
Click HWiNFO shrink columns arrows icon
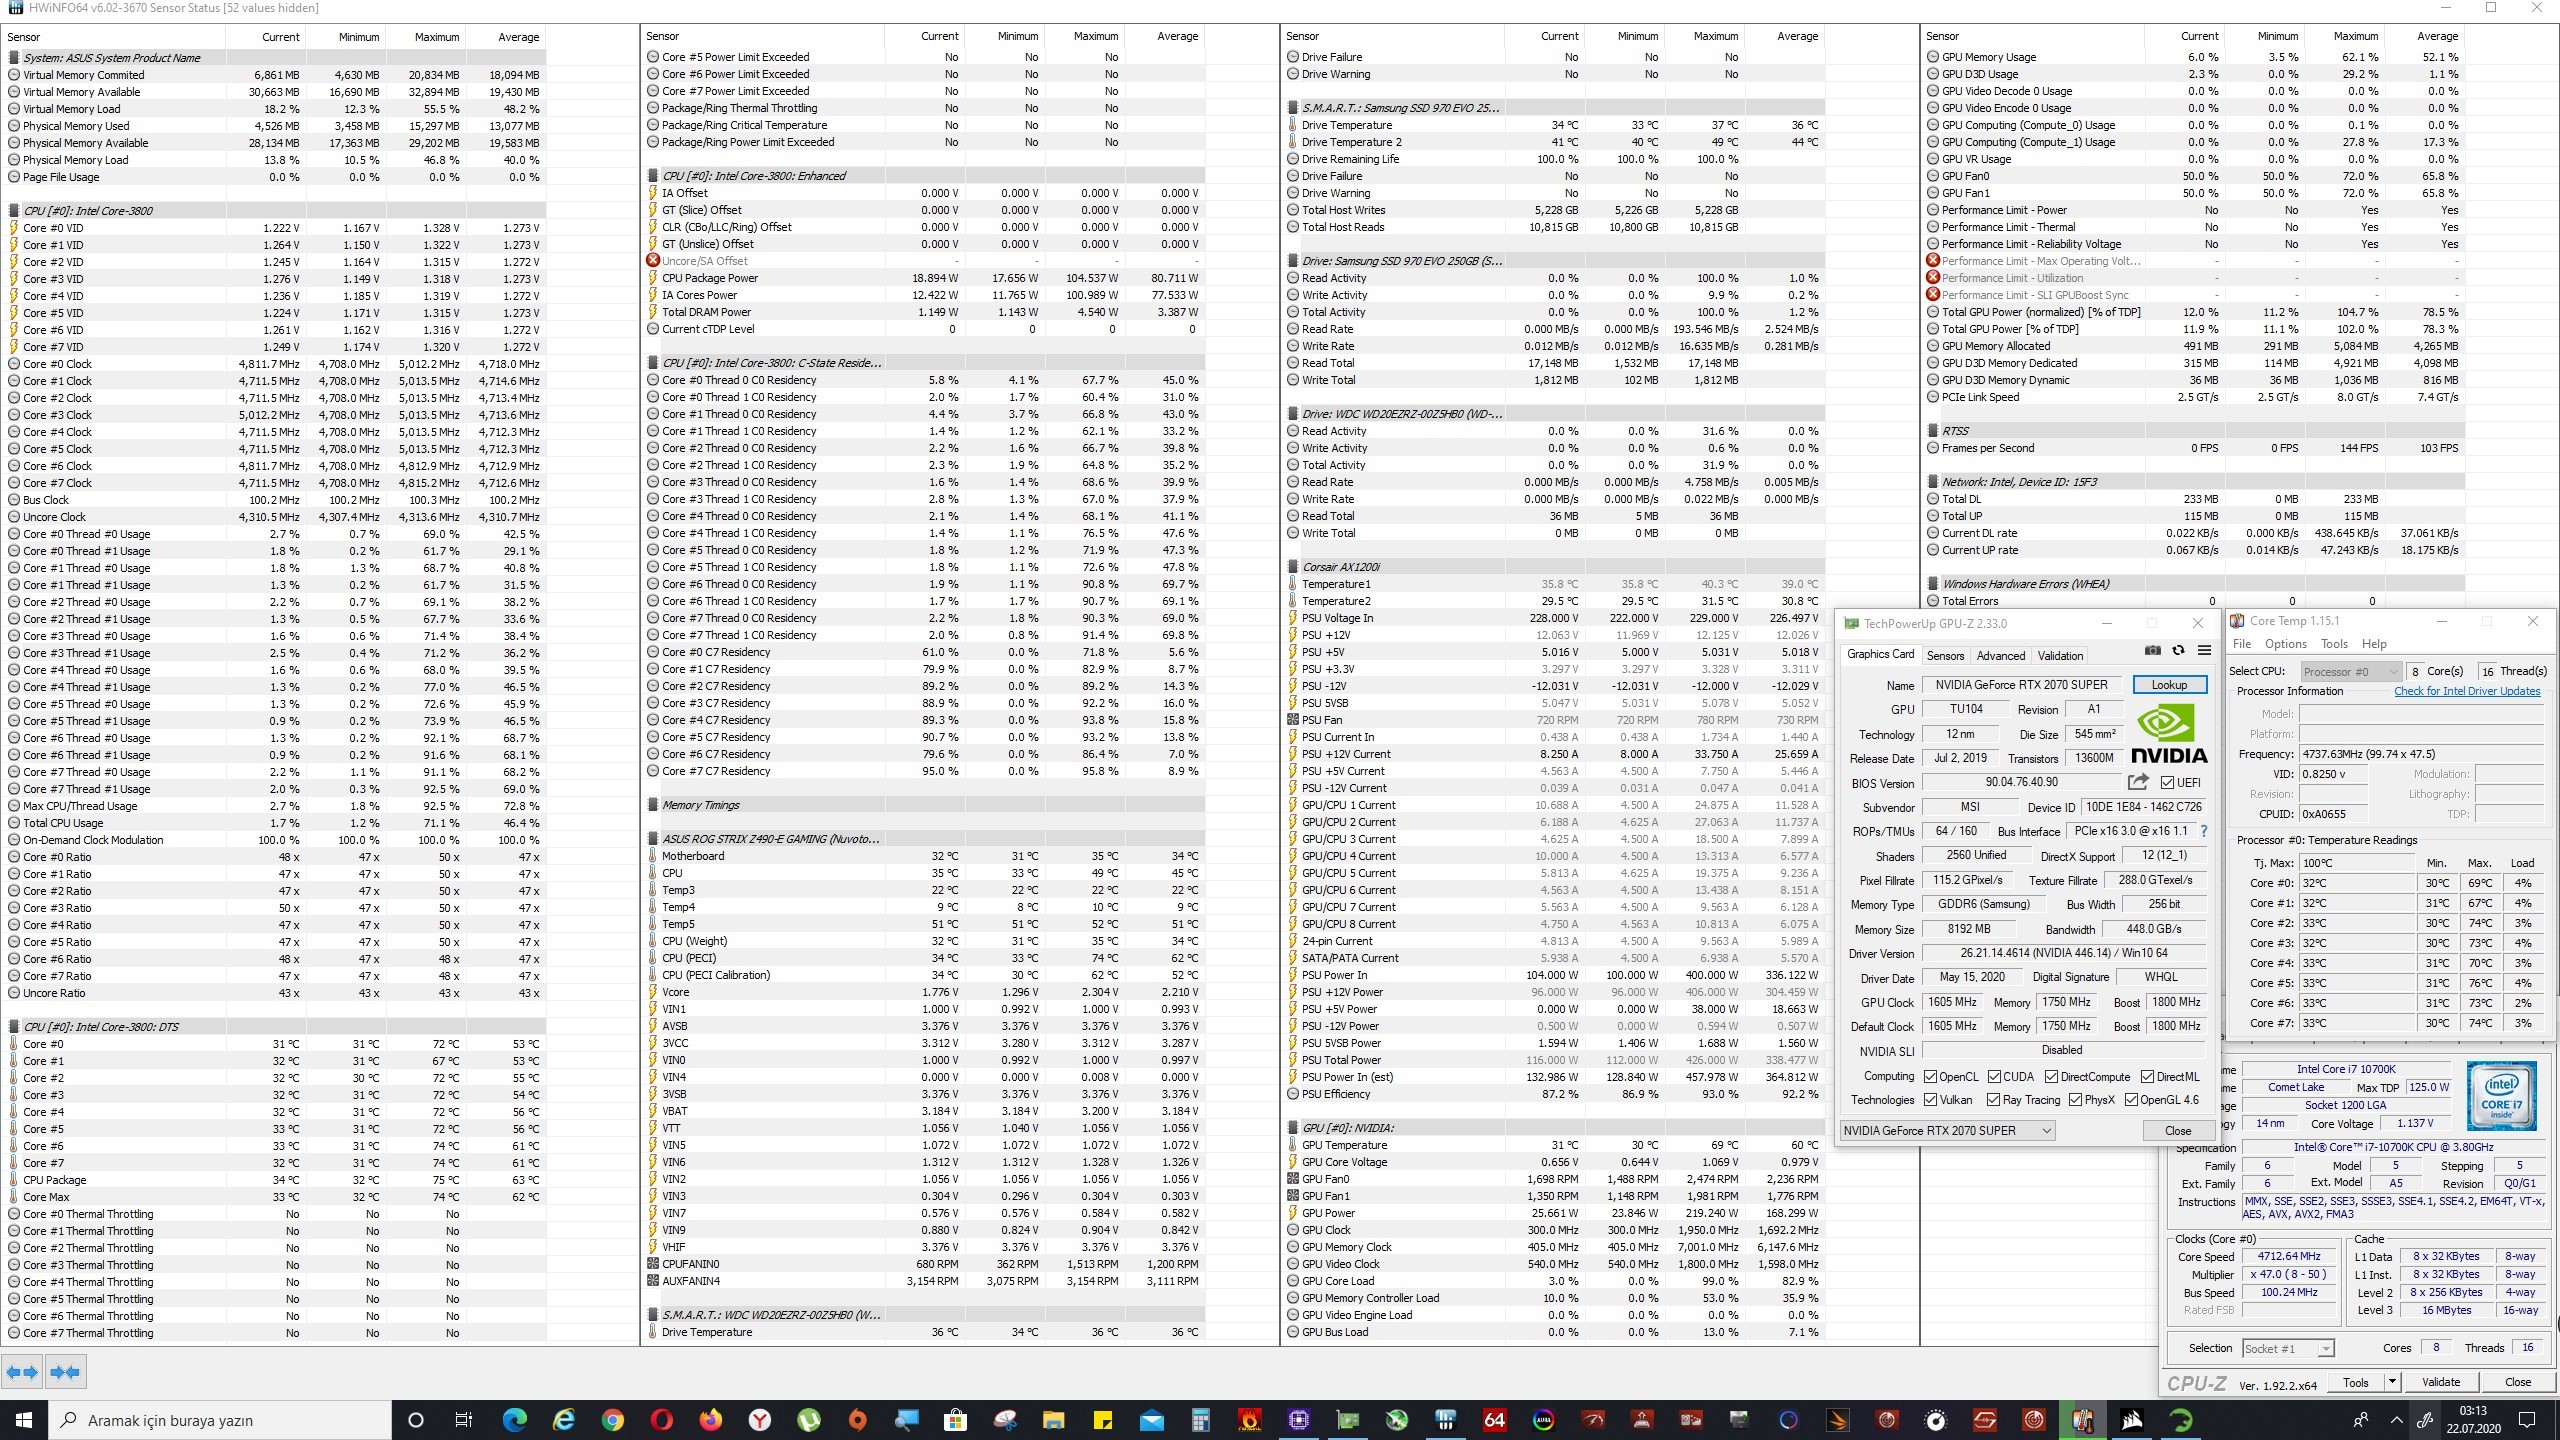(x=65, y=1372)
